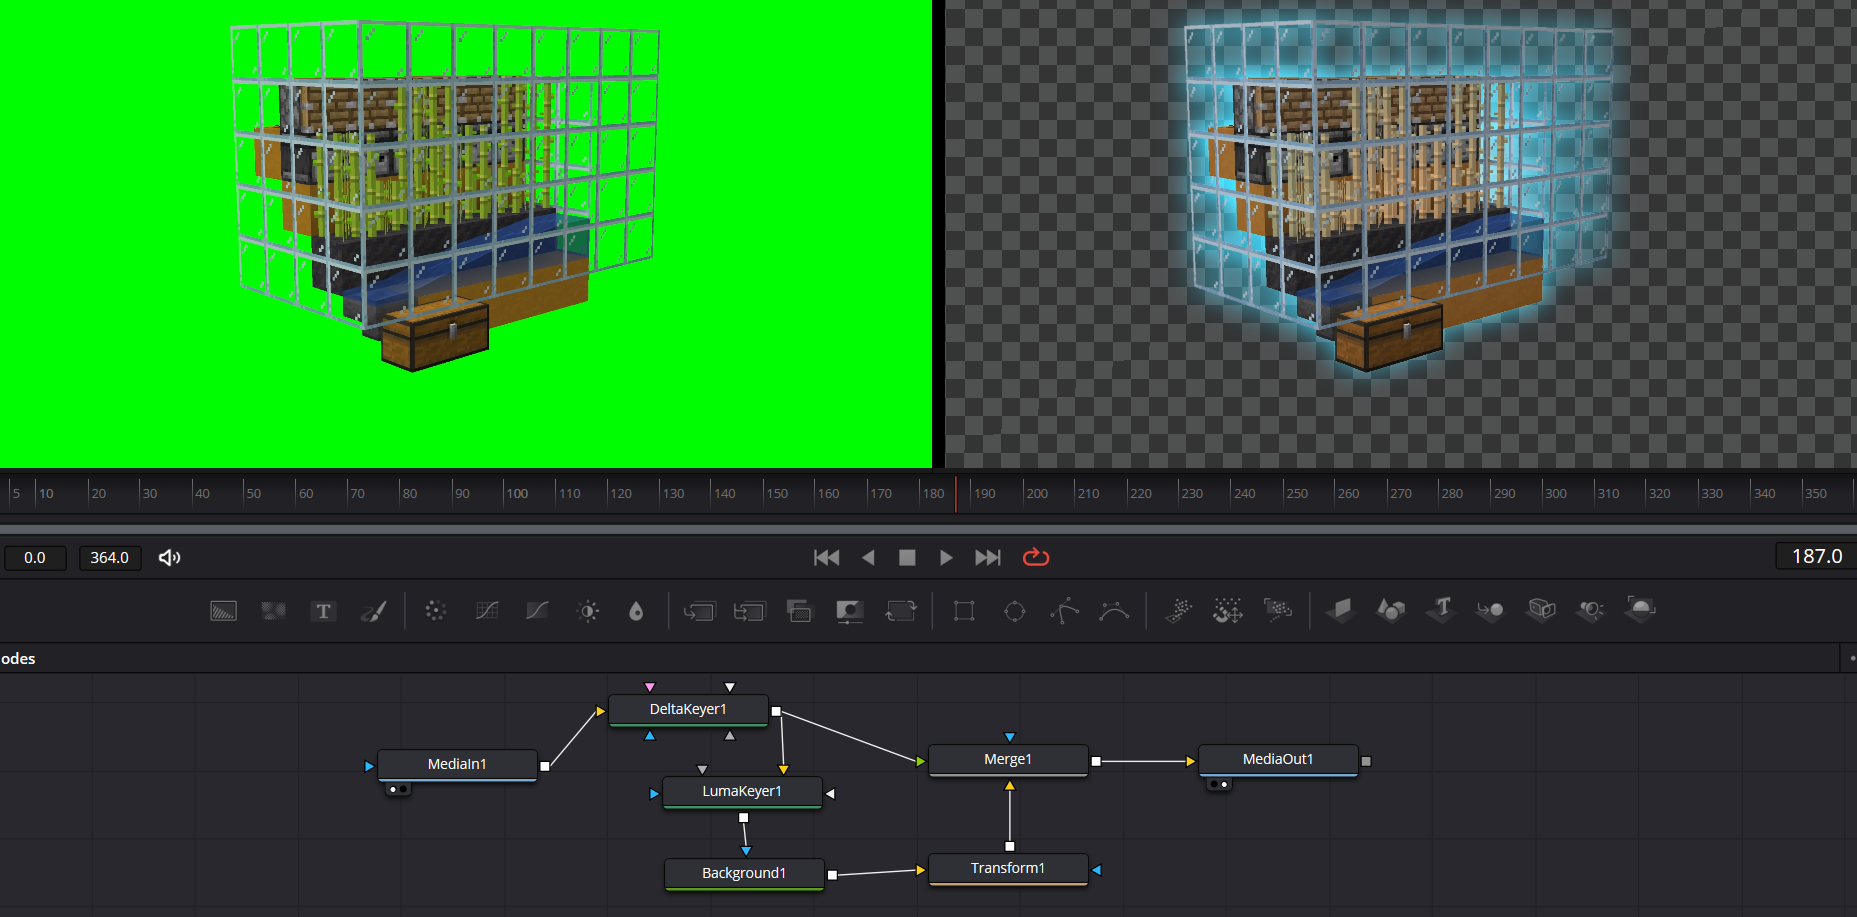This screenshot has width=1857, height=917.
Task: Add a Transform node from the toolbar
Action: tap(900, 610)
